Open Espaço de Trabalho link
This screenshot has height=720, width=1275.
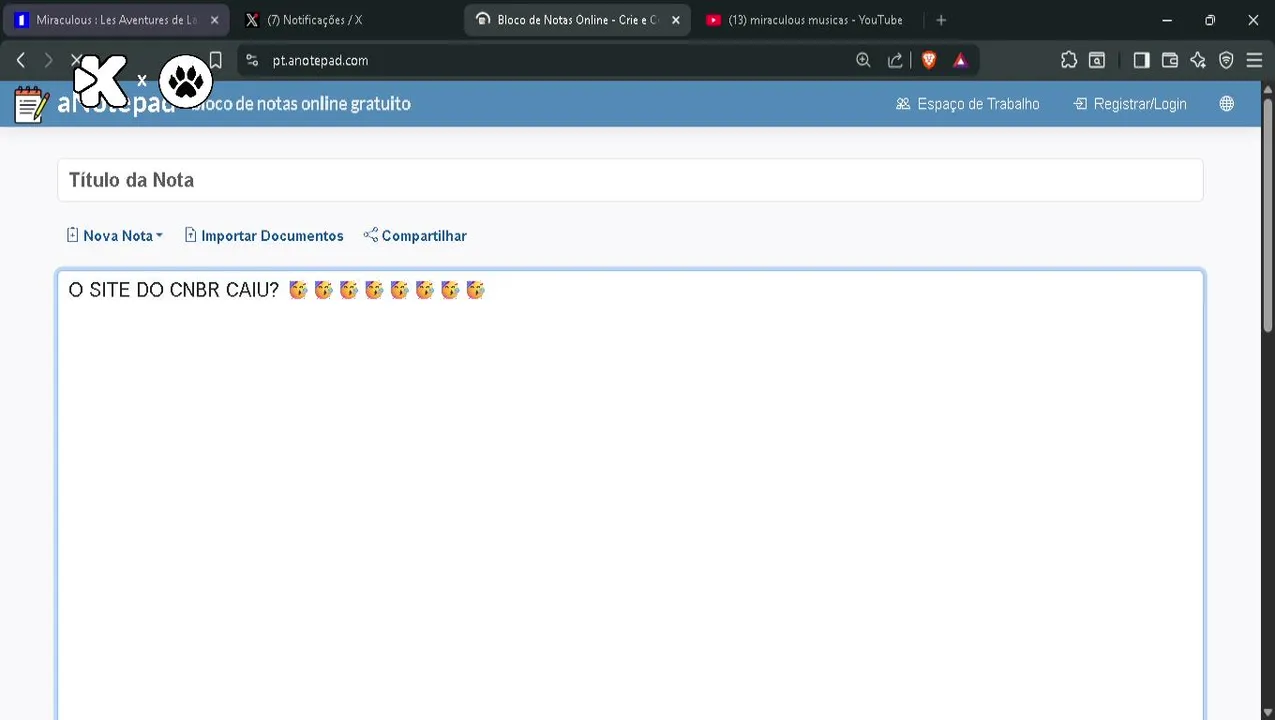[x=967, y=104]
